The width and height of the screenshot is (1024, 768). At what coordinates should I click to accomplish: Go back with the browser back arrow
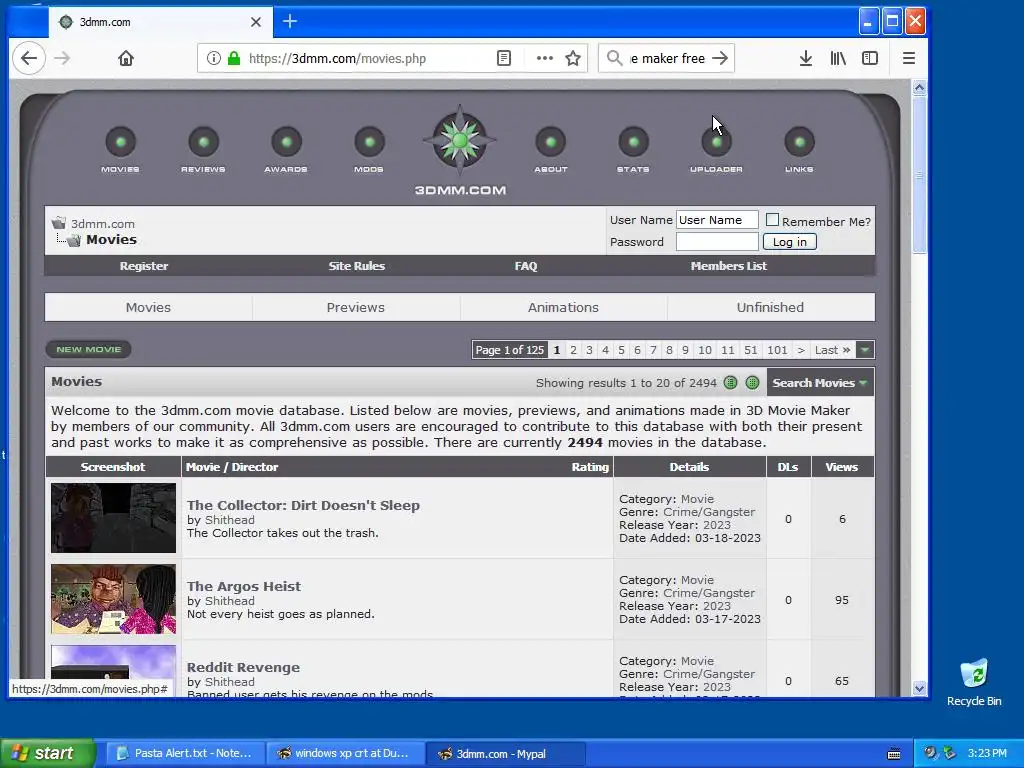click(x=29, y=58)
